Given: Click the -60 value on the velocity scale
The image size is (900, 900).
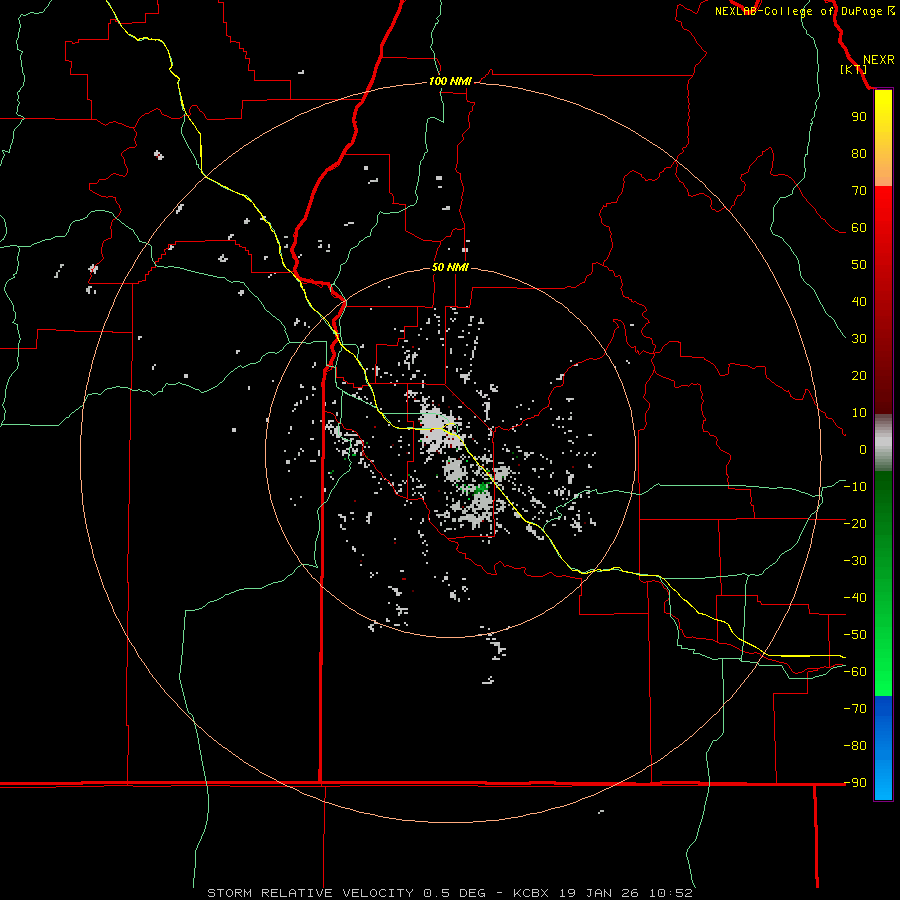Looking at the screenshot, I should (855, 672).
